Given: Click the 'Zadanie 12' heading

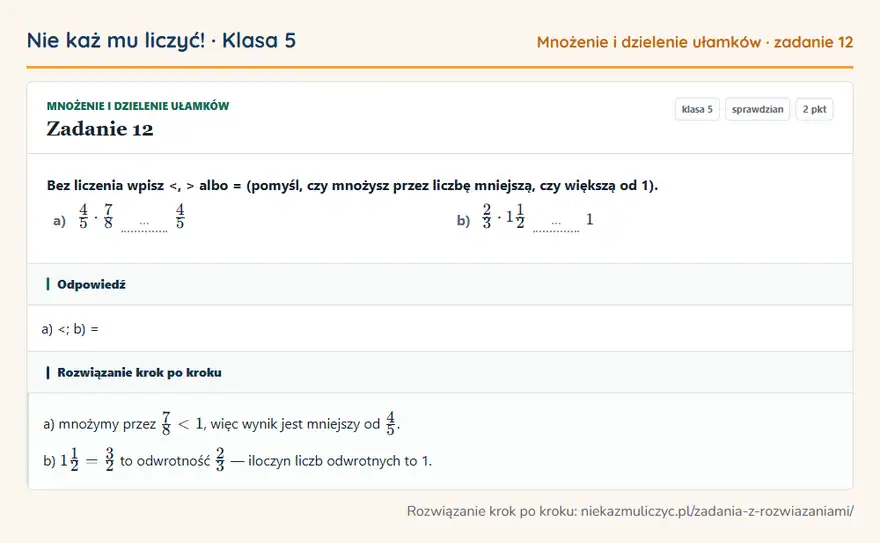Looking at the screenshot, I should [x=100, y=129].
